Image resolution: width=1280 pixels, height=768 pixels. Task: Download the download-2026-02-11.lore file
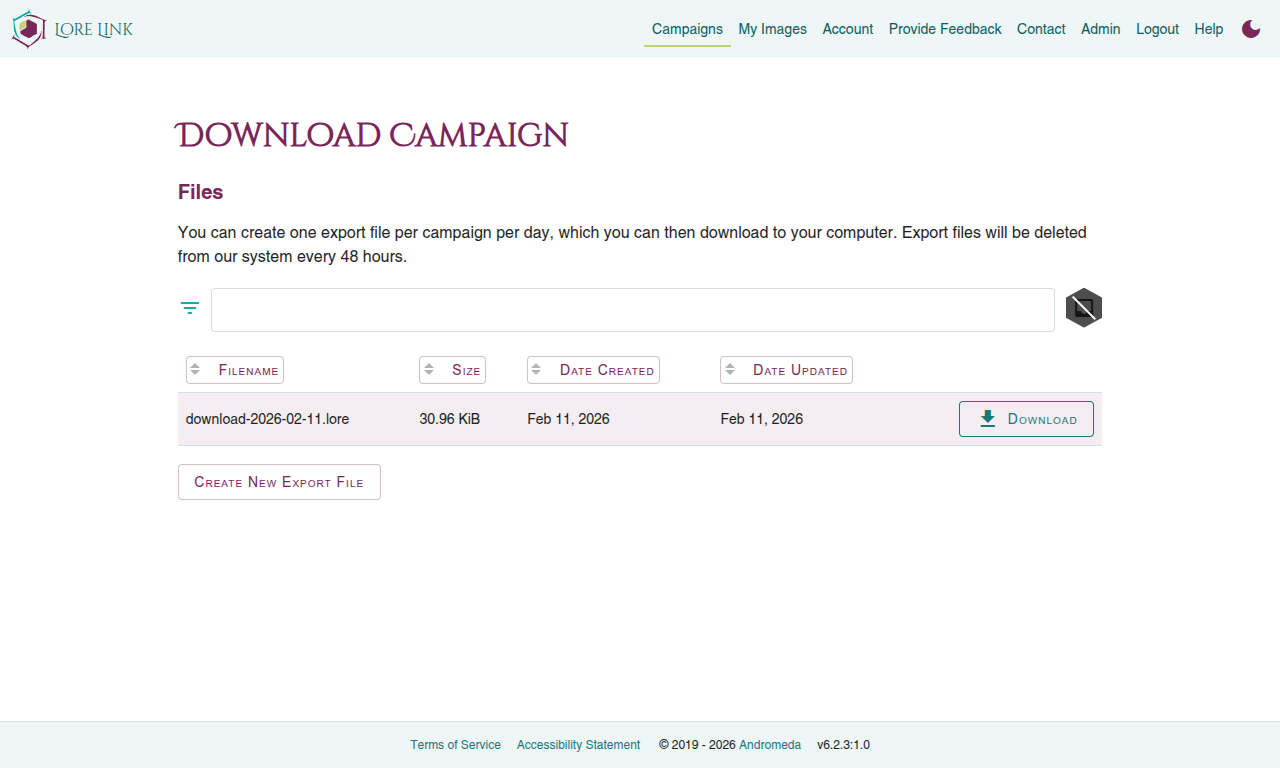(x=1026, y=418)
